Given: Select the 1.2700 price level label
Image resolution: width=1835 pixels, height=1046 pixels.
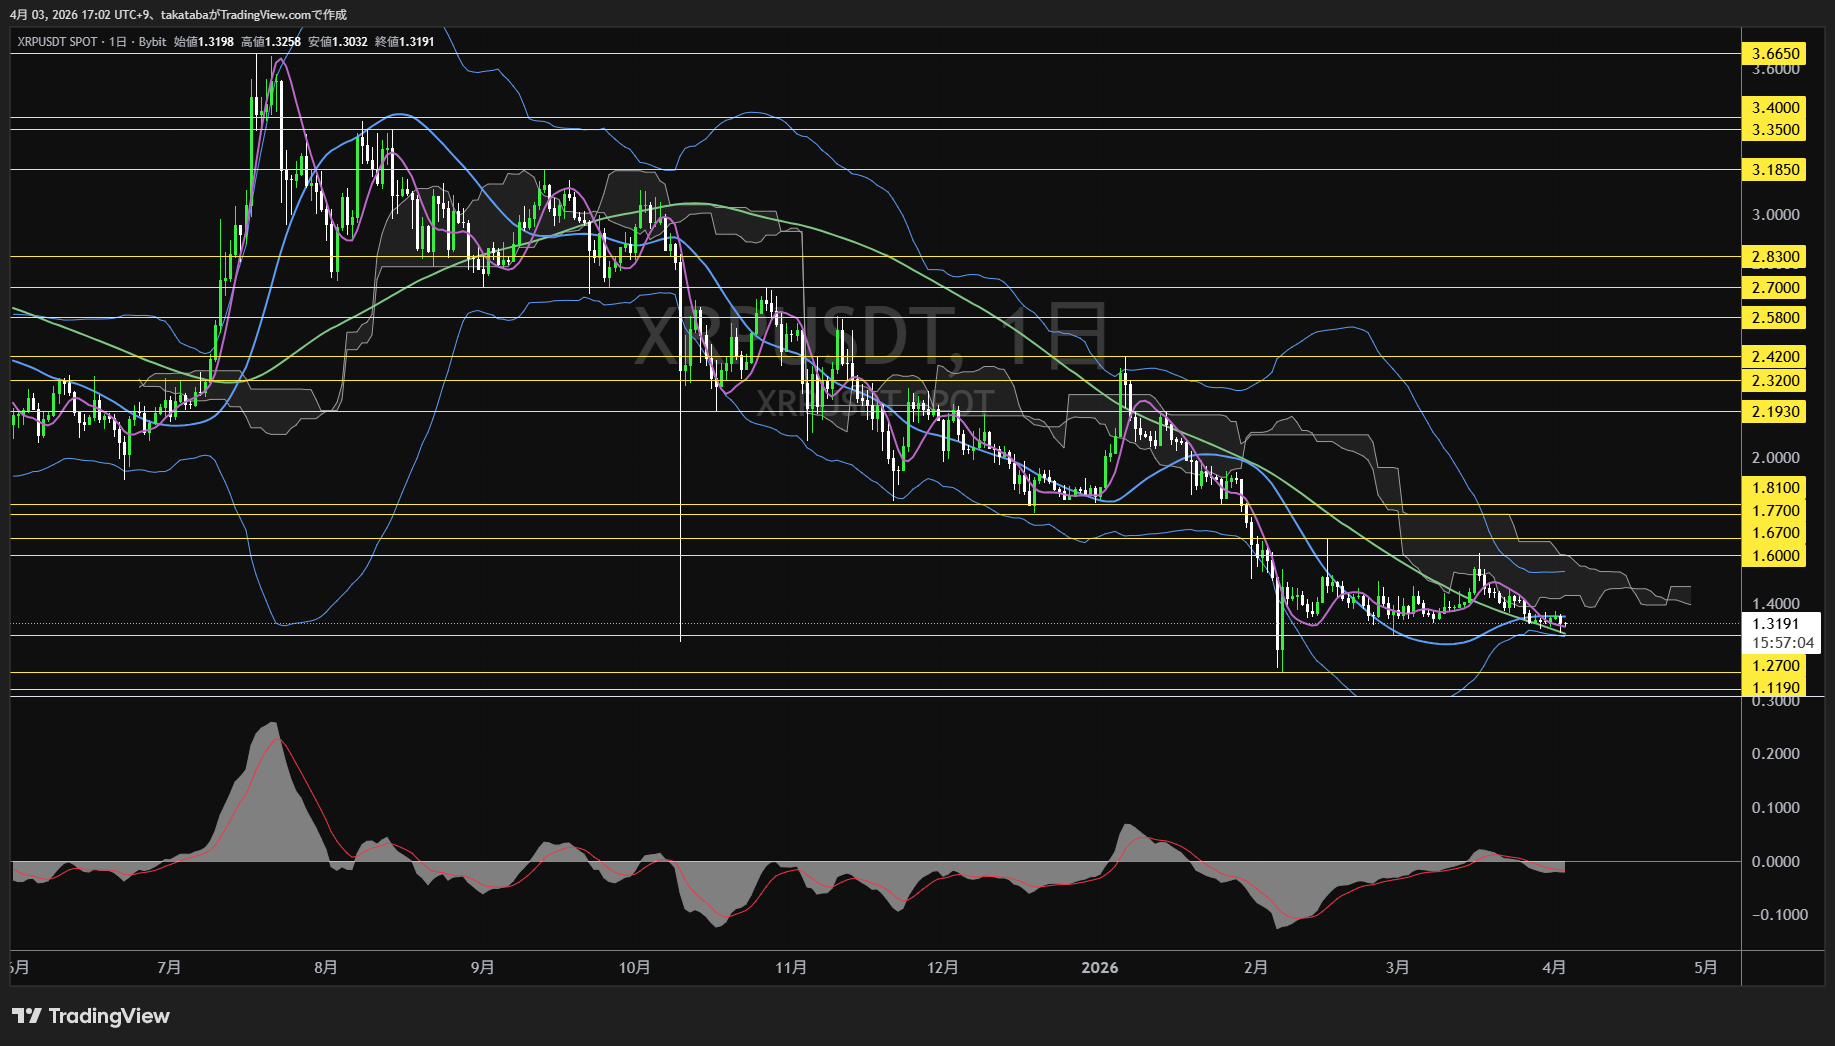Looking at the screenshot, I should coord(1775,666).
